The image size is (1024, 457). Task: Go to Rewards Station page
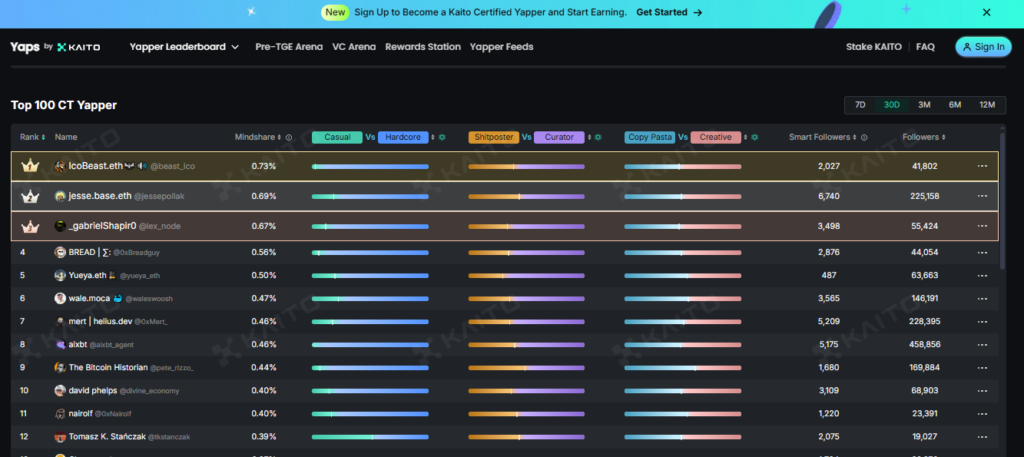tap(423, 47)
